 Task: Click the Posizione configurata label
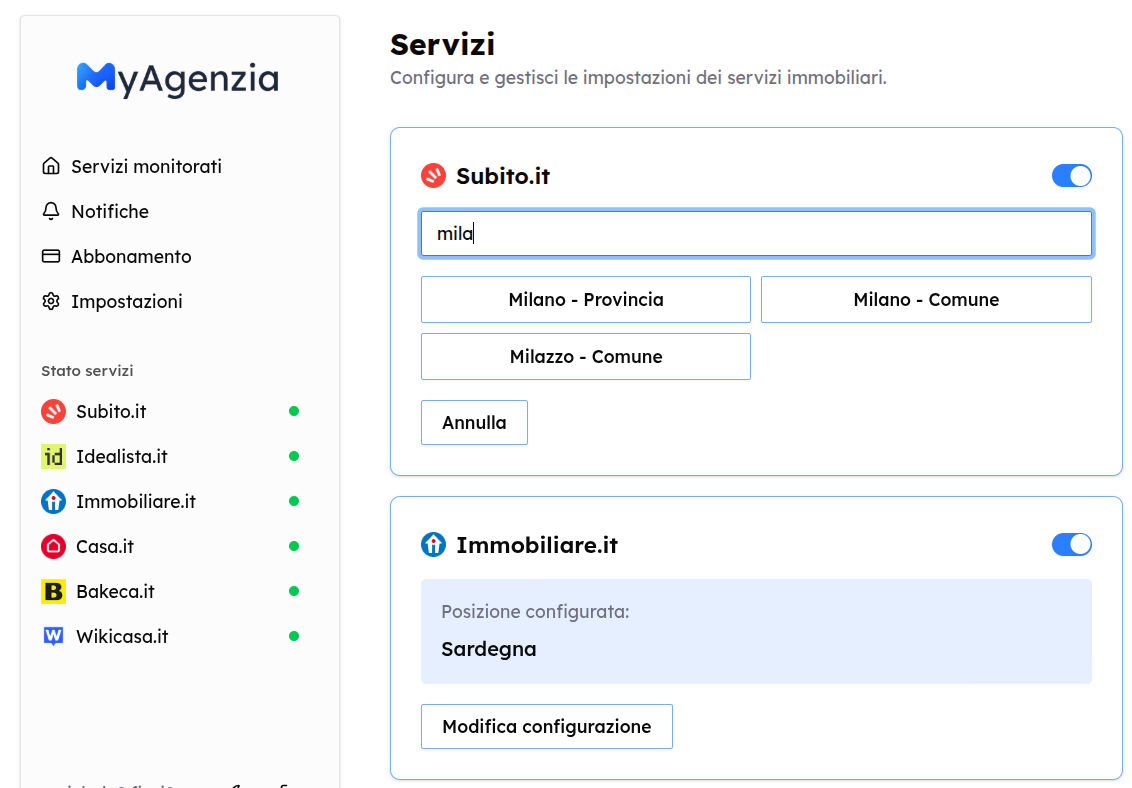(x=535, y=611)
